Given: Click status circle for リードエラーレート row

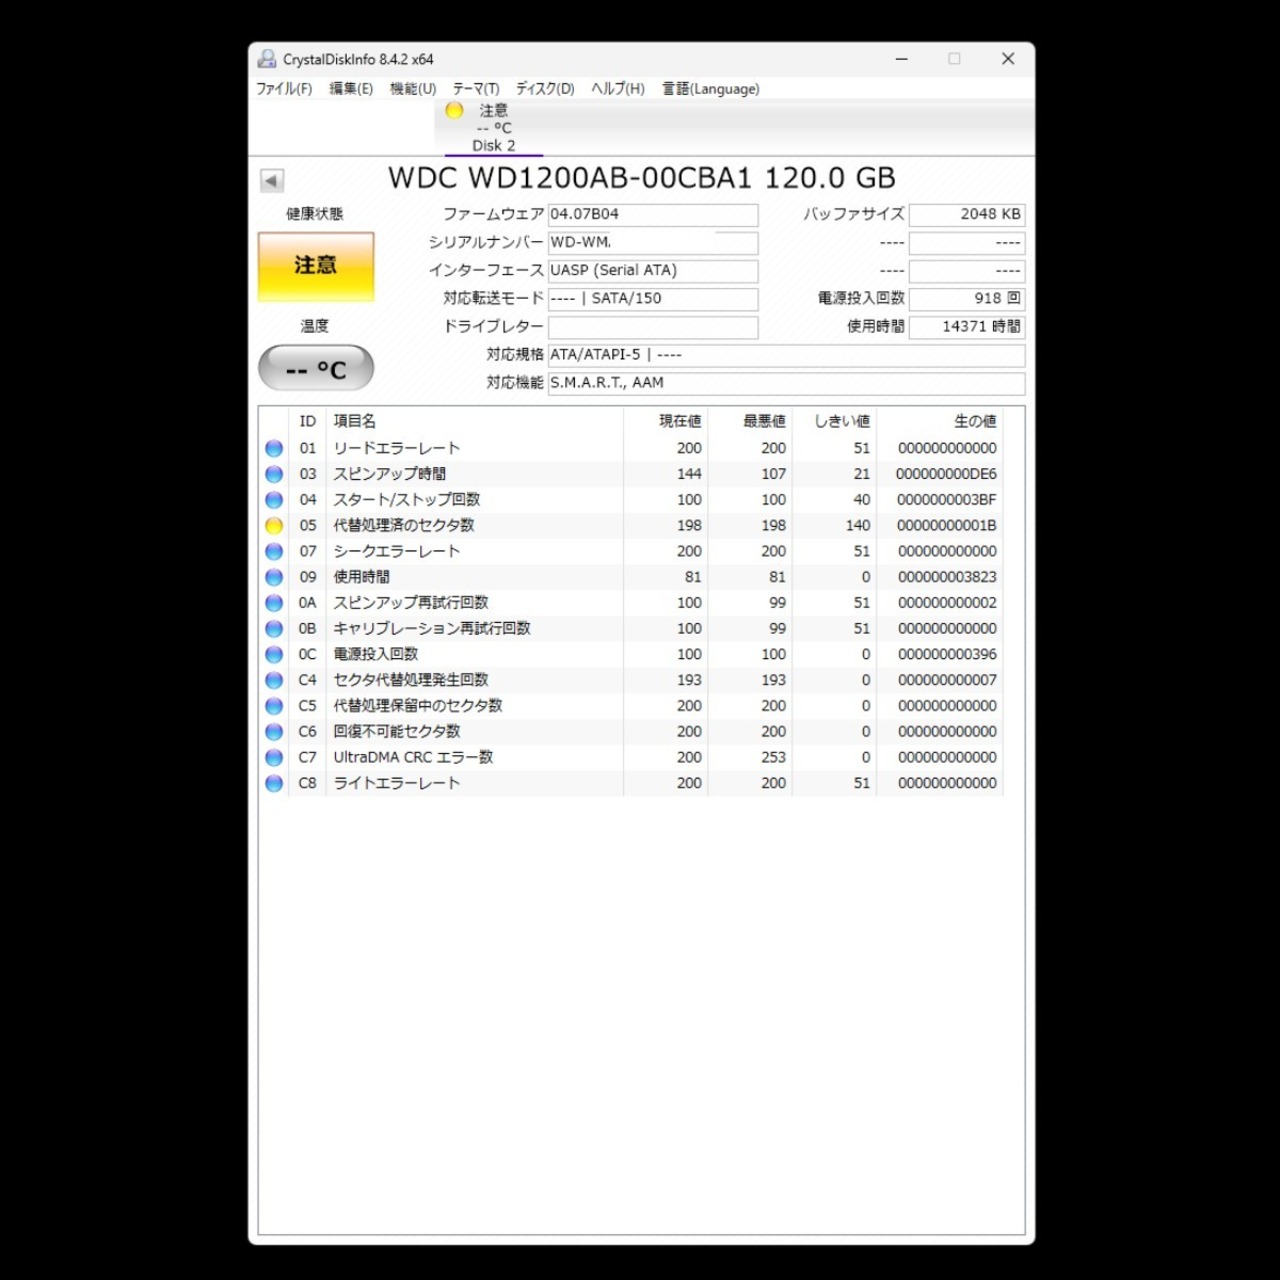Looking at the screenshot, I should [274, 449].
